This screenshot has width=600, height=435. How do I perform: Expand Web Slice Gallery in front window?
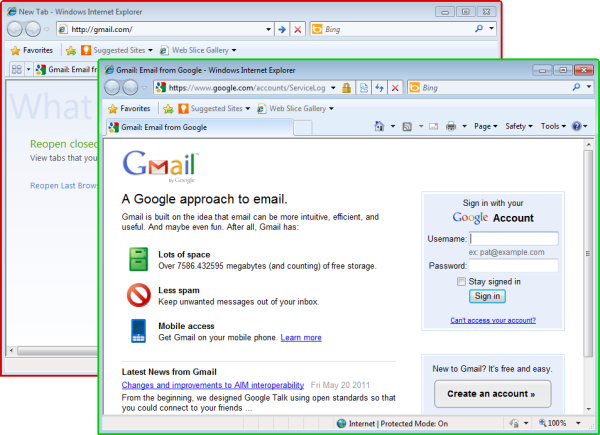[331, 109]
